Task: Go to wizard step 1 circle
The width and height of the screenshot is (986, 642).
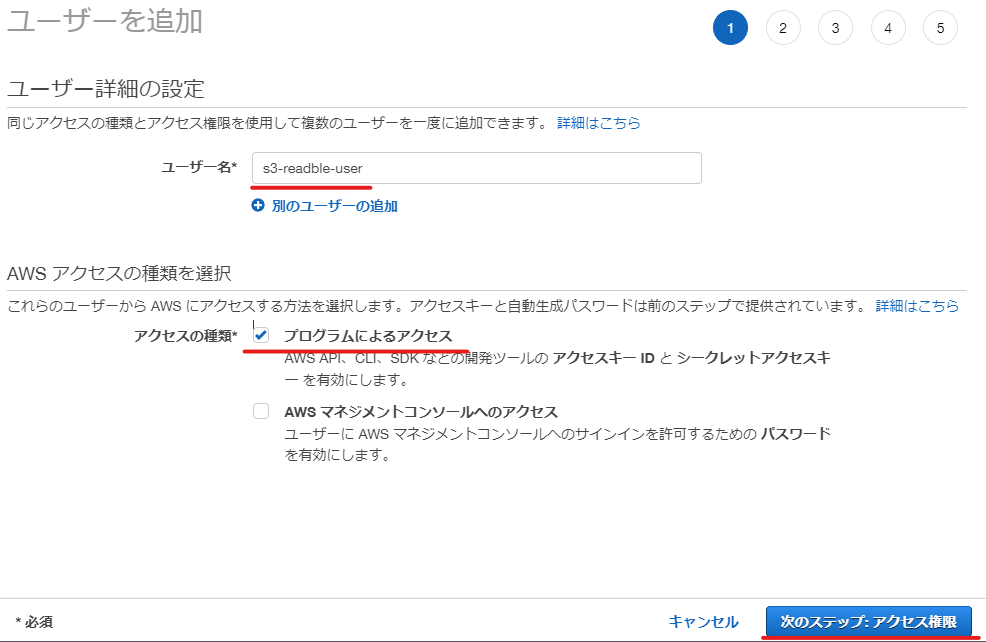Action: click(x=730, y=28)
